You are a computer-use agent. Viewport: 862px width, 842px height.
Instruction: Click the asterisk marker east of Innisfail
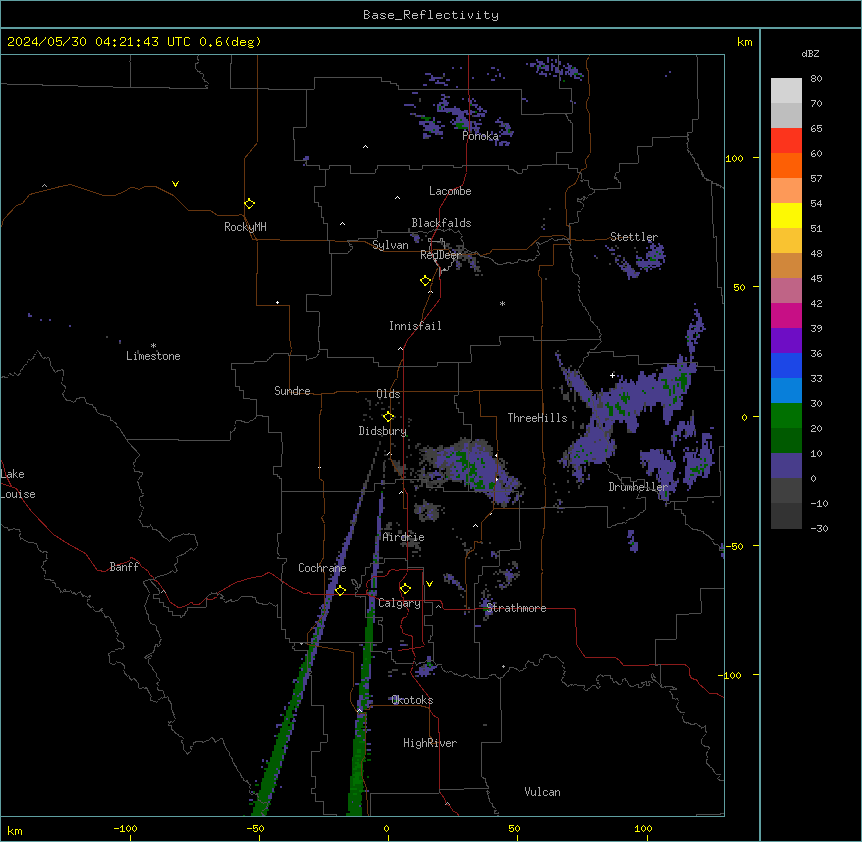coord(502,304)
